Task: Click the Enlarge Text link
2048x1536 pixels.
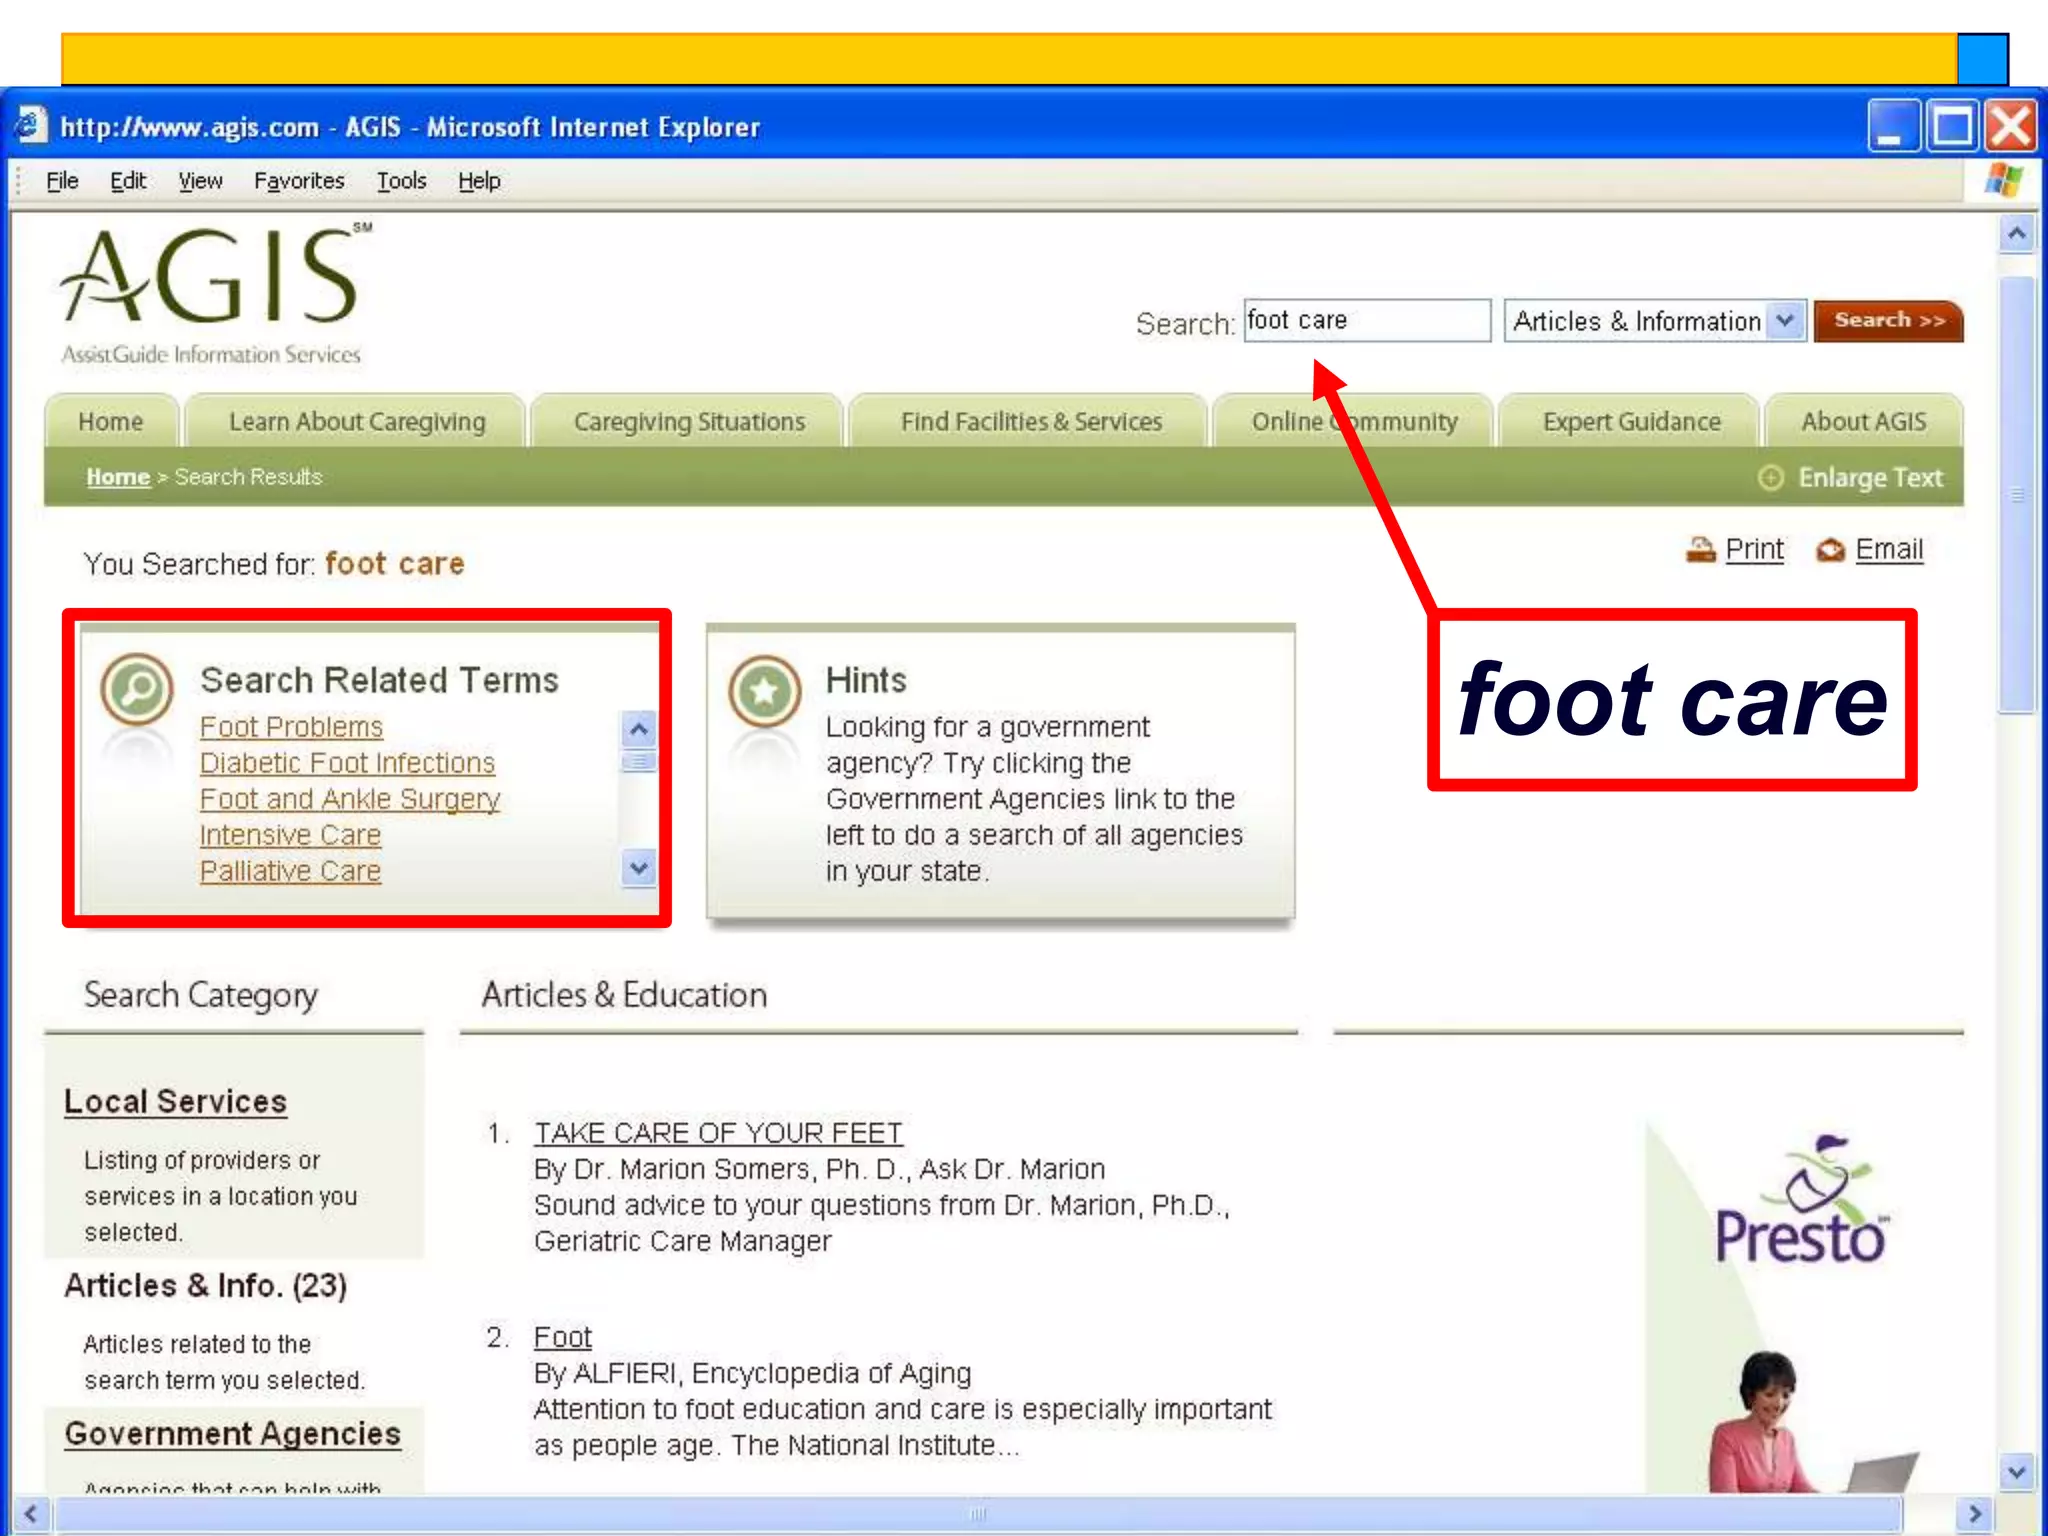Action: pyautogui.click(x=1870, y=478)
